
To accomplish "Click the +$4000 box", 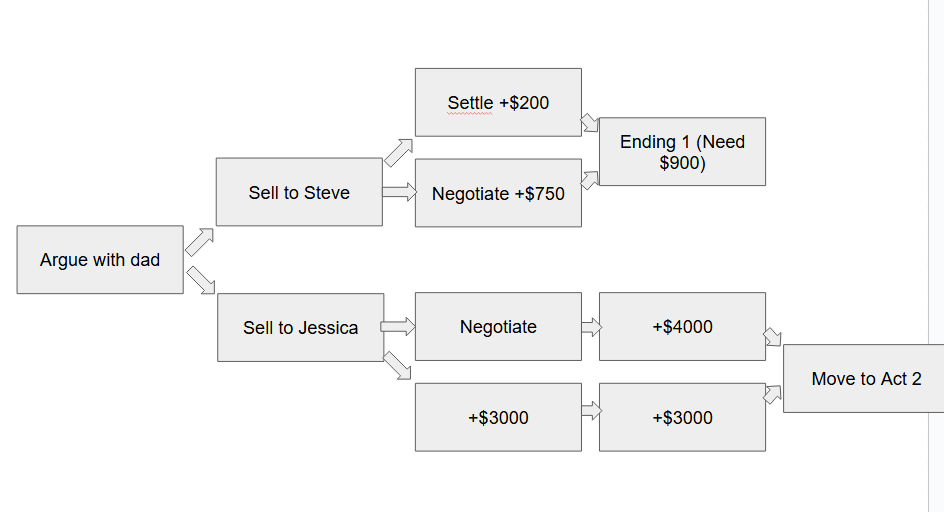I will [682, 327].
